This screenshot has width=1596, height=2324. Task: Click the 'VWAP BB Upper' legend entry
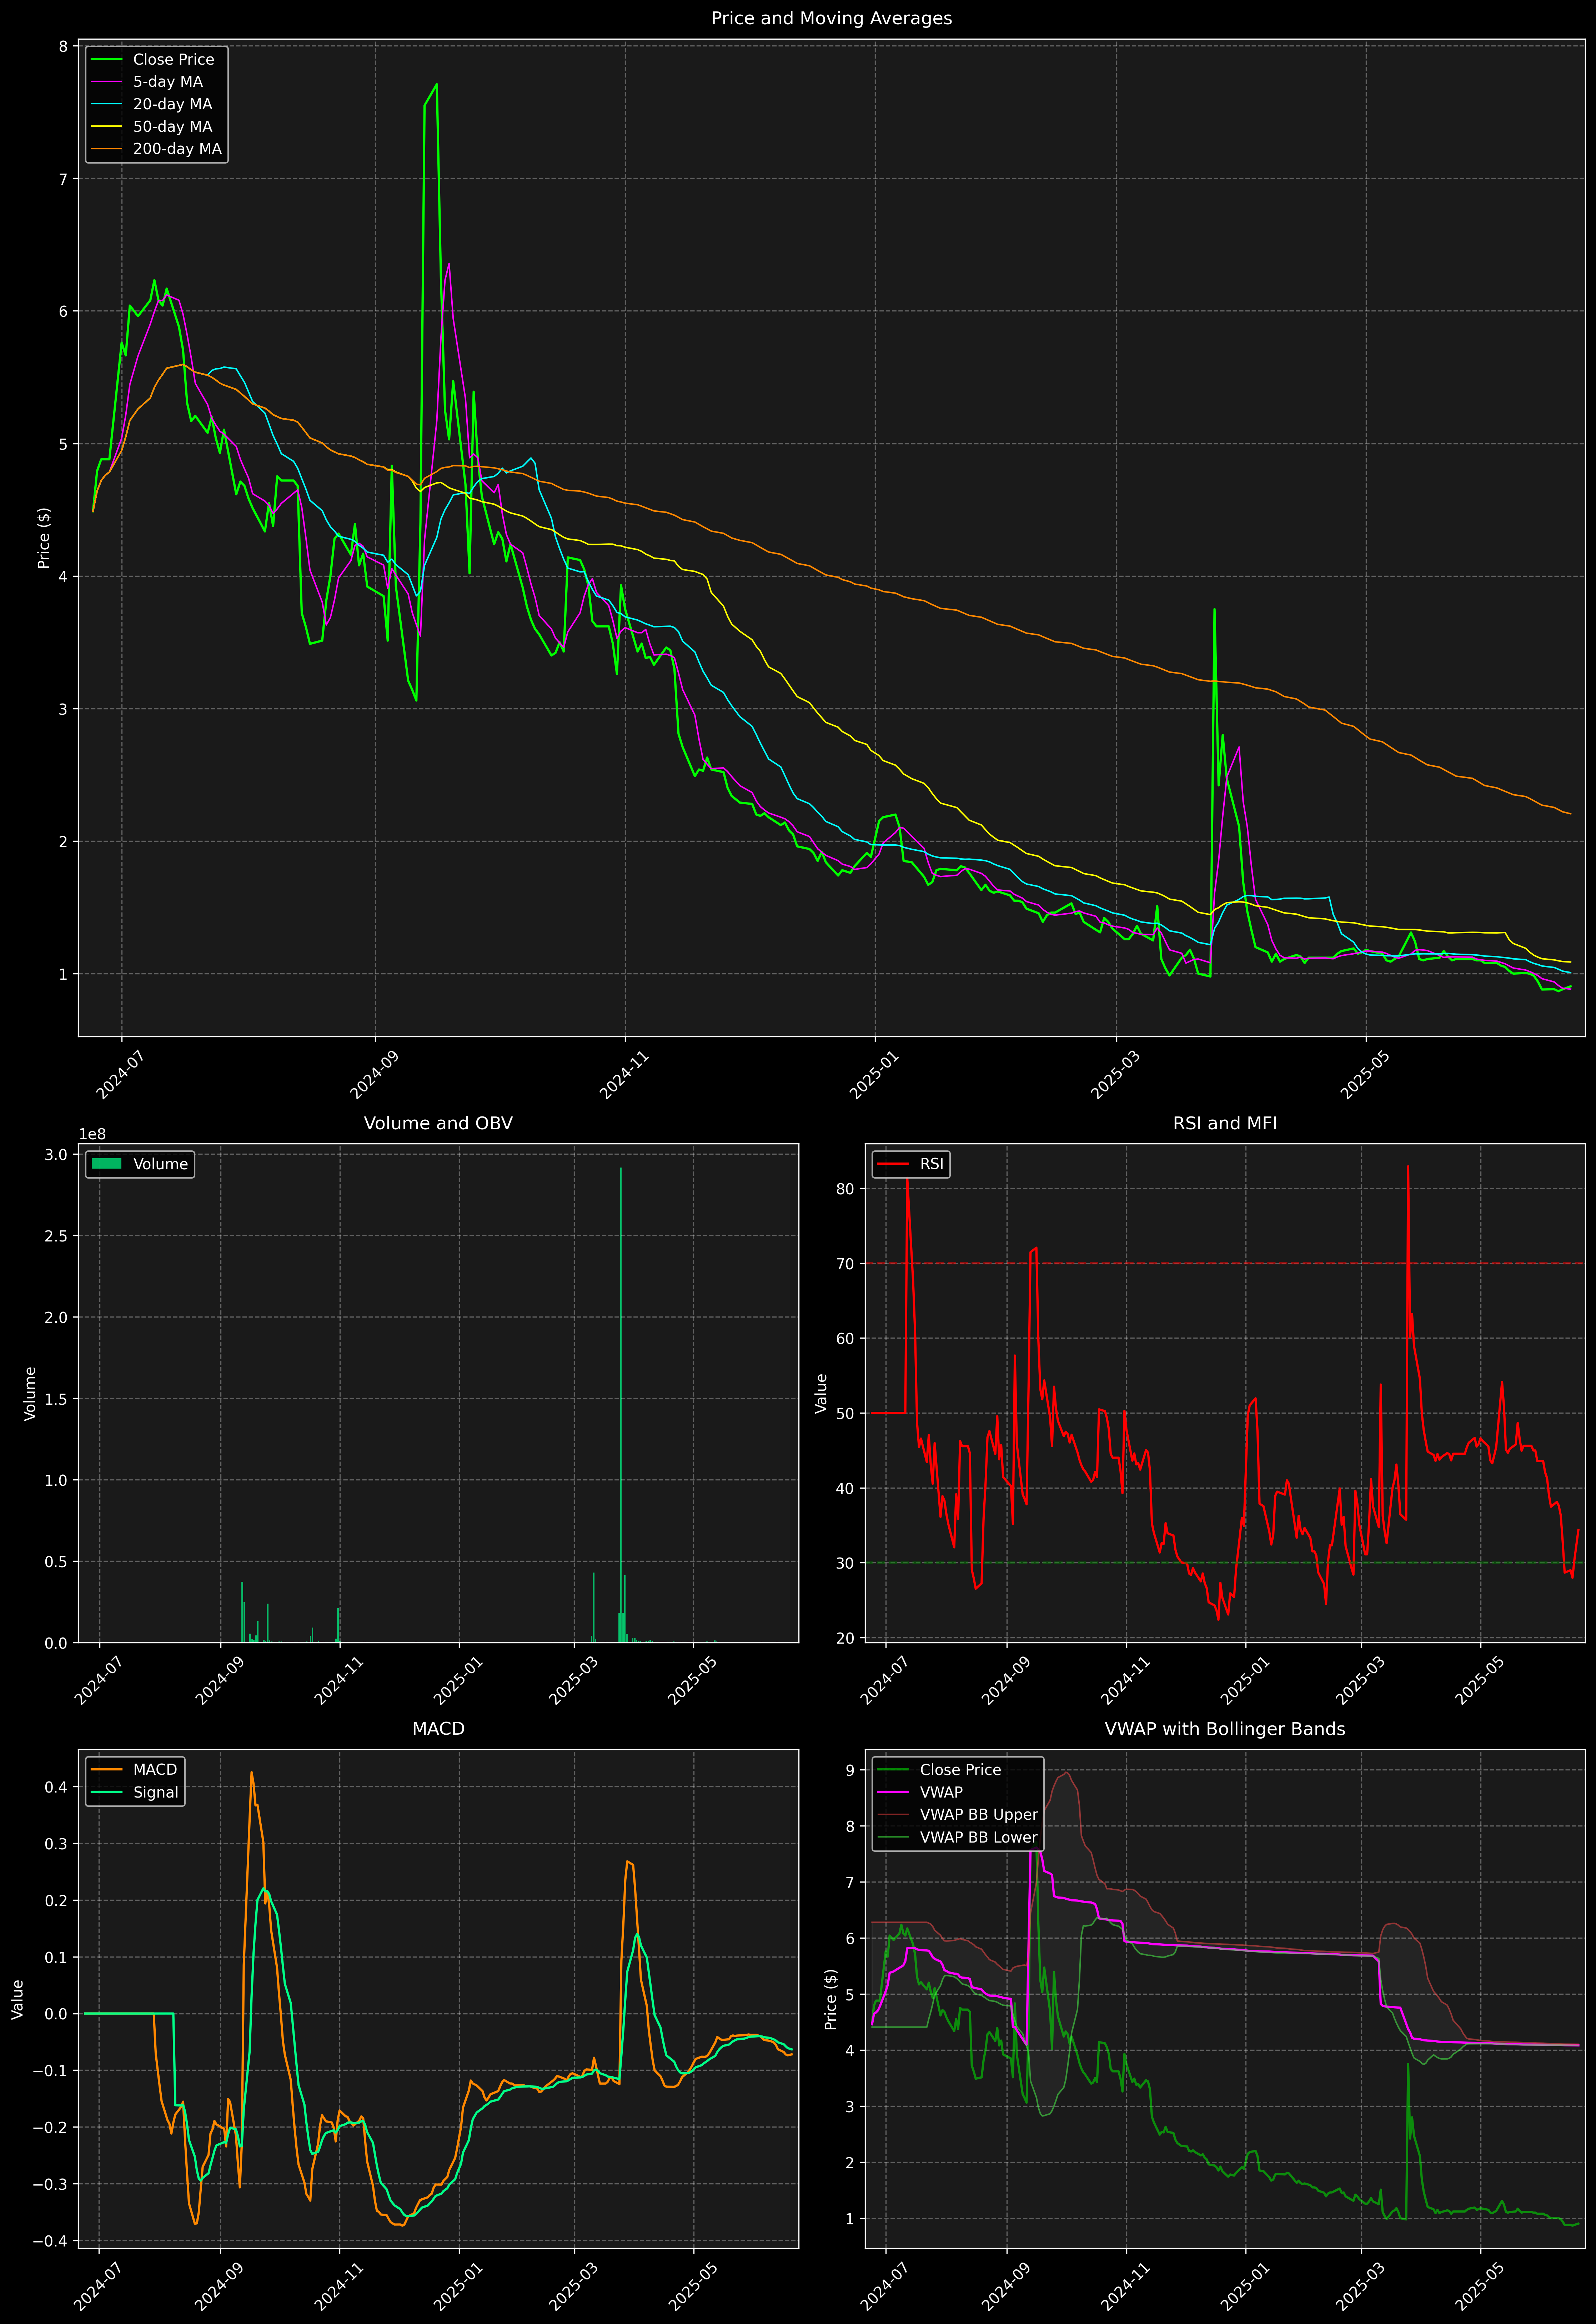tap(958, 1815)
